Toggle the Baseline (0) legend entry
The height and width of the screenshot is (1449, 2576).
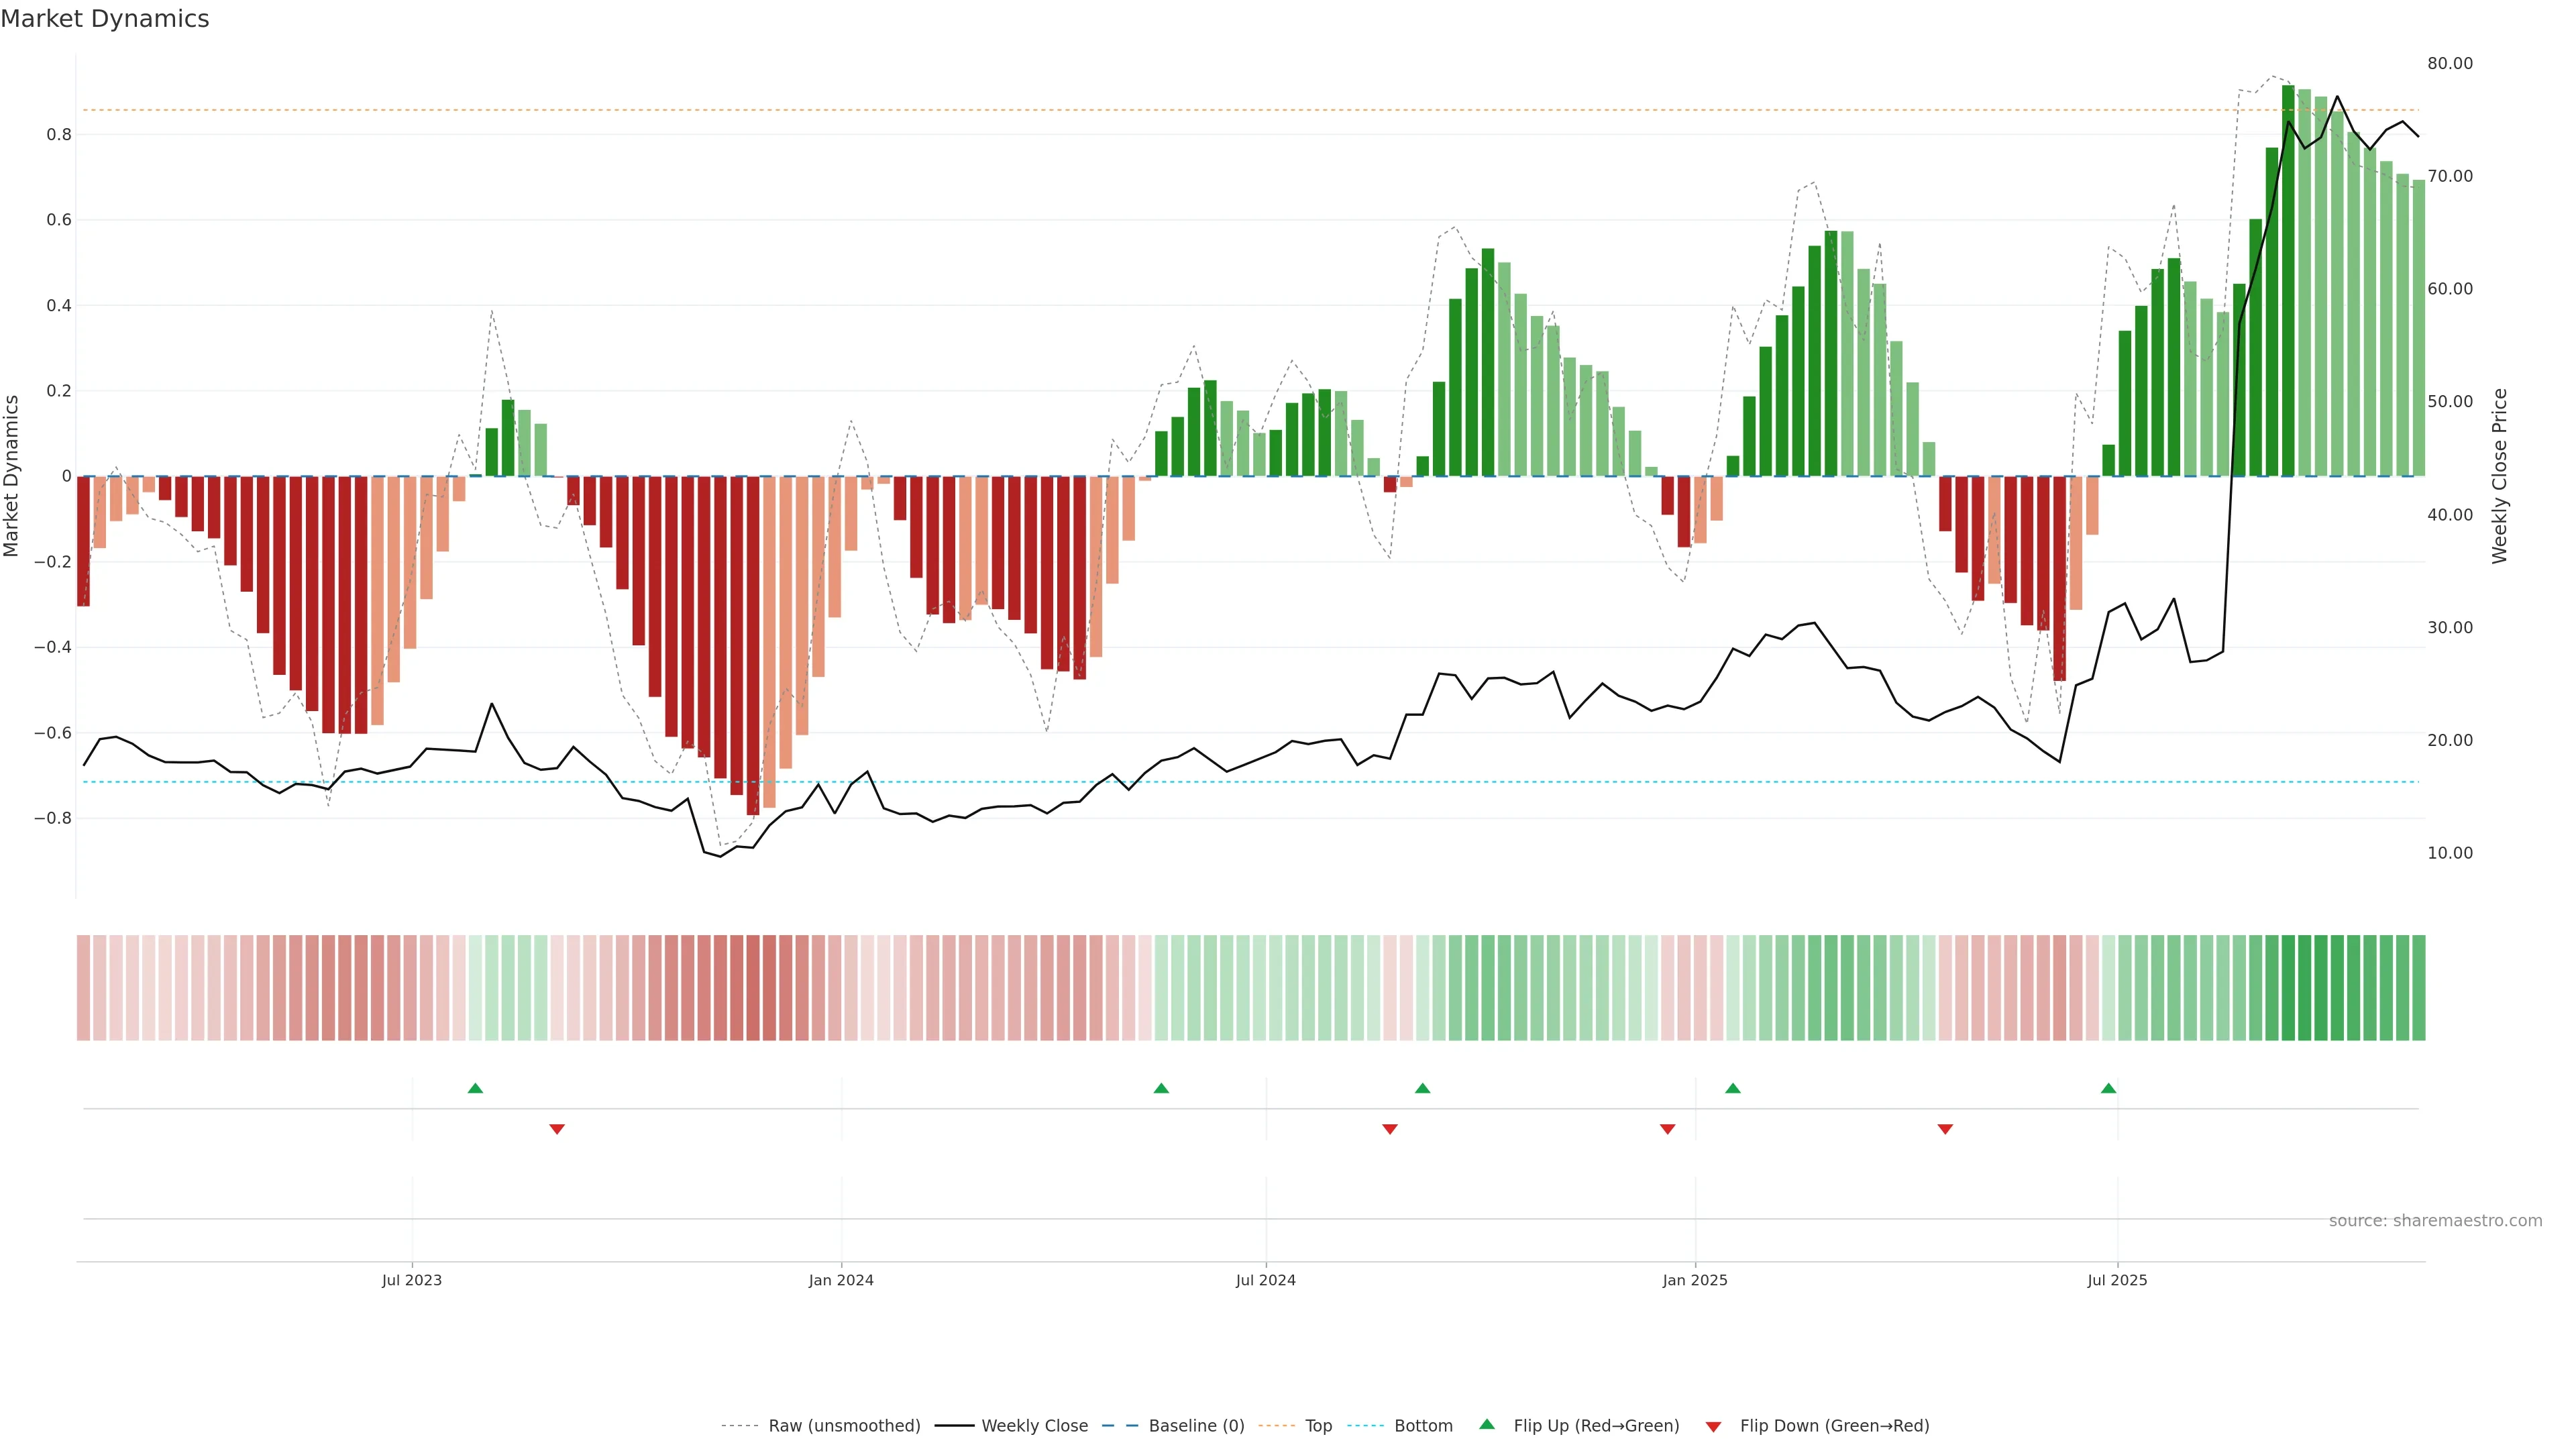pos(1196,1426)
